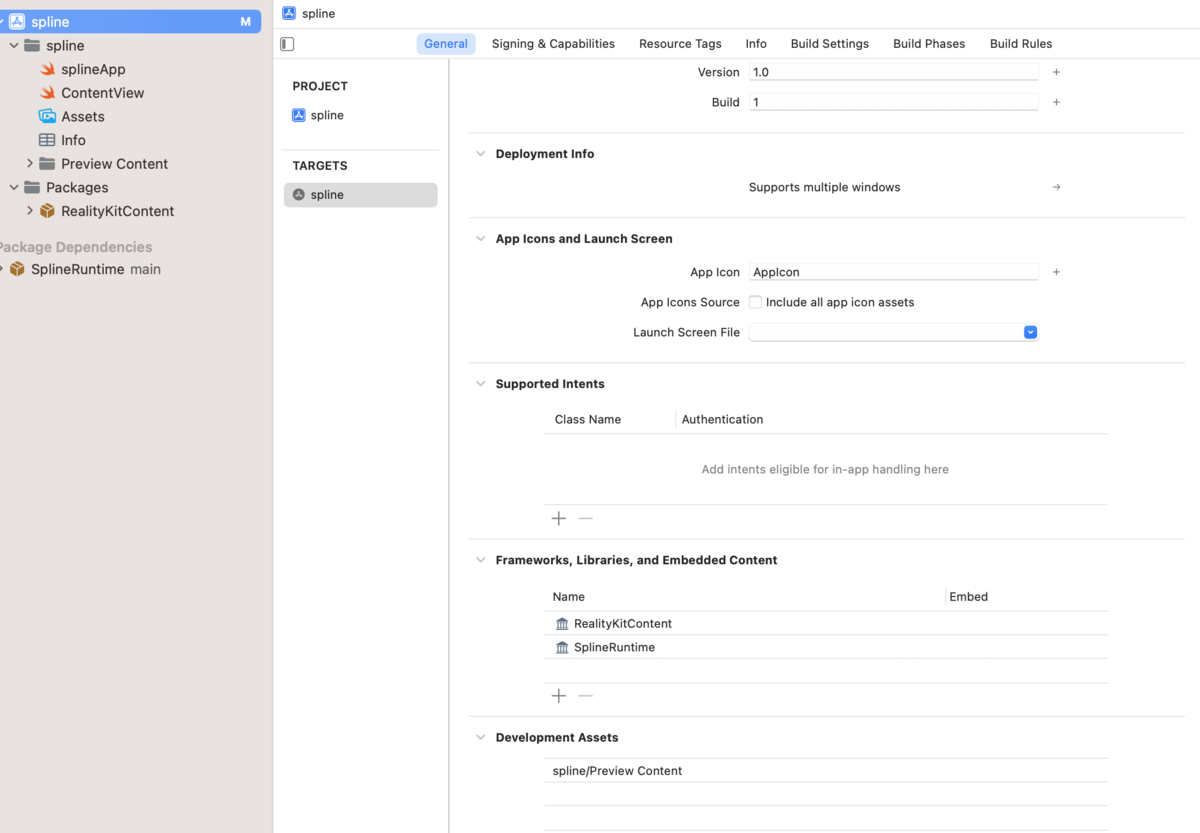Select the spline project root in navigator

130,21
